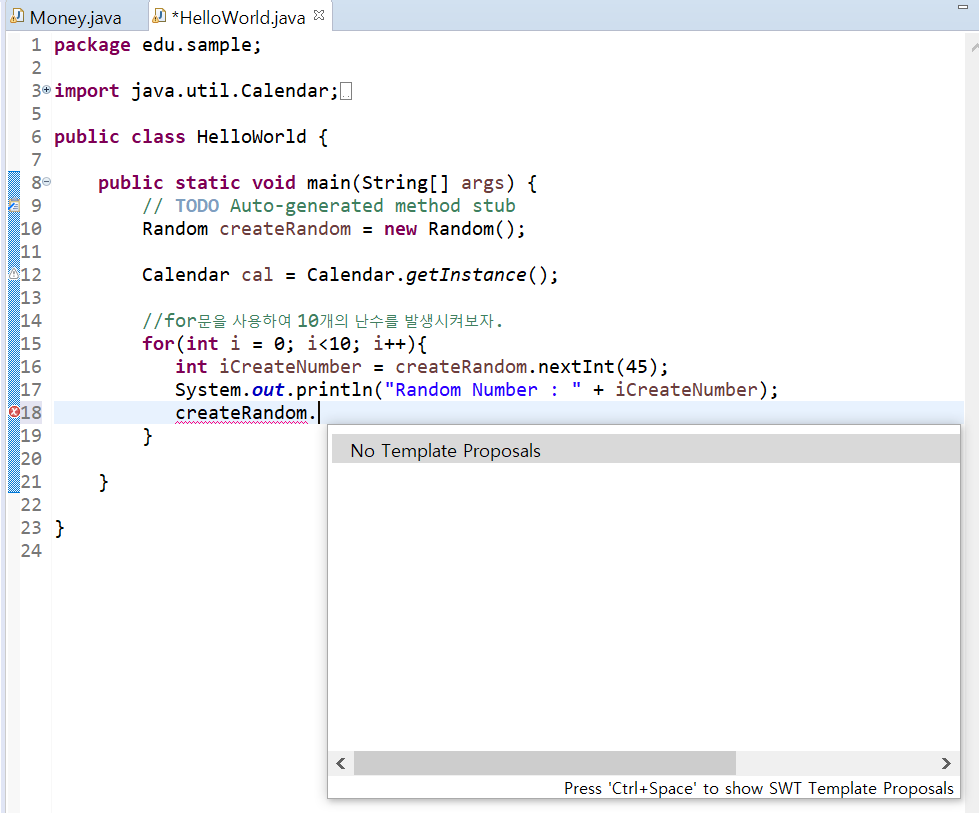Screen dimensions: 979x813
Task: Close the HelloWorld.java tab
Action: point(319,16)
